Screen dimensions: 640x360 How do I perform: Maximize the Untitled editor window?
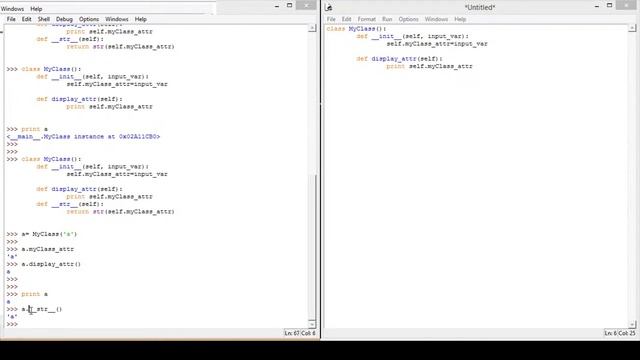click(x=609, y=5)
